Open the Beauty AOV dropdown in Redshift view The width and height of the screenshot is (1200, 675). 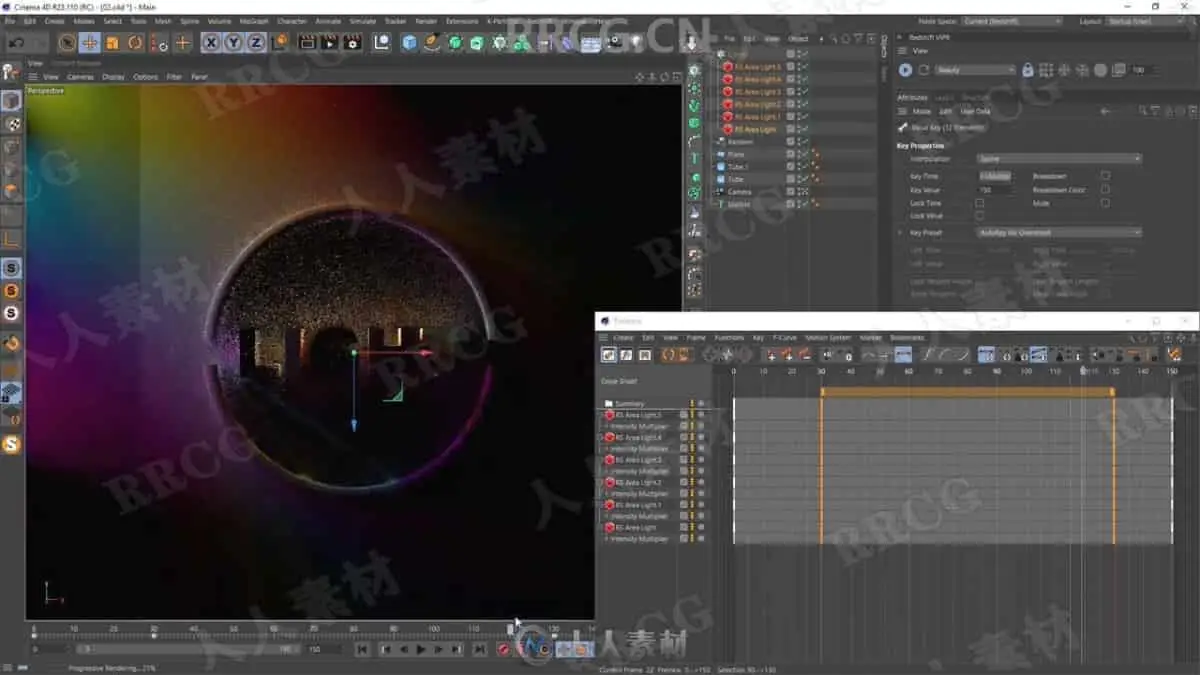pos(975,70)
